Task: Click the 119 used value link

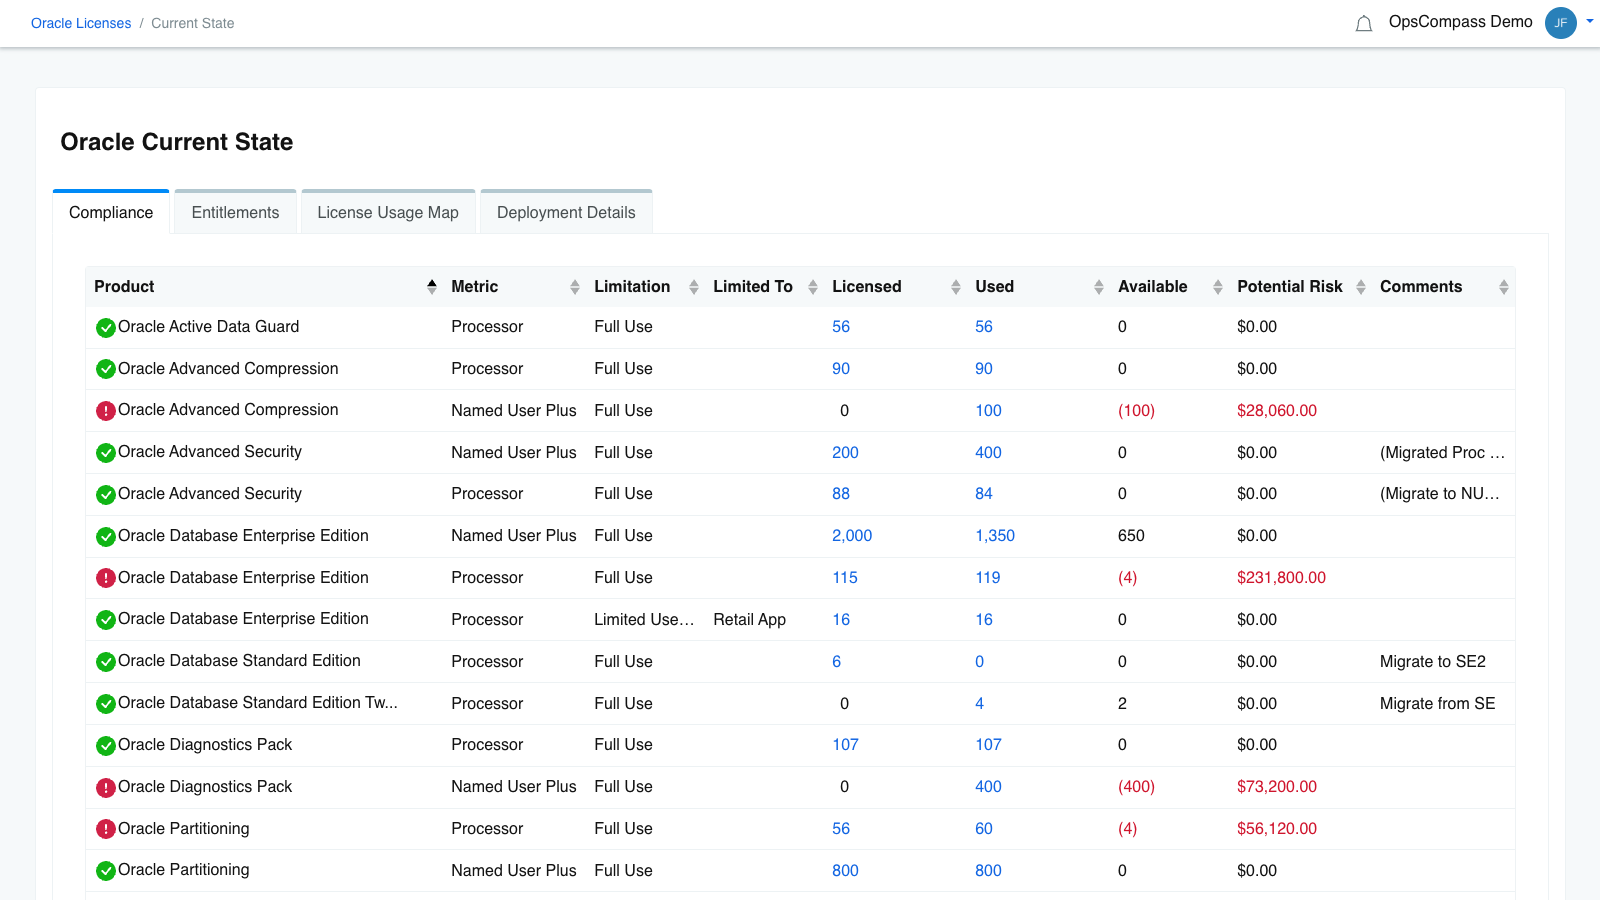Action: point(987,578)
